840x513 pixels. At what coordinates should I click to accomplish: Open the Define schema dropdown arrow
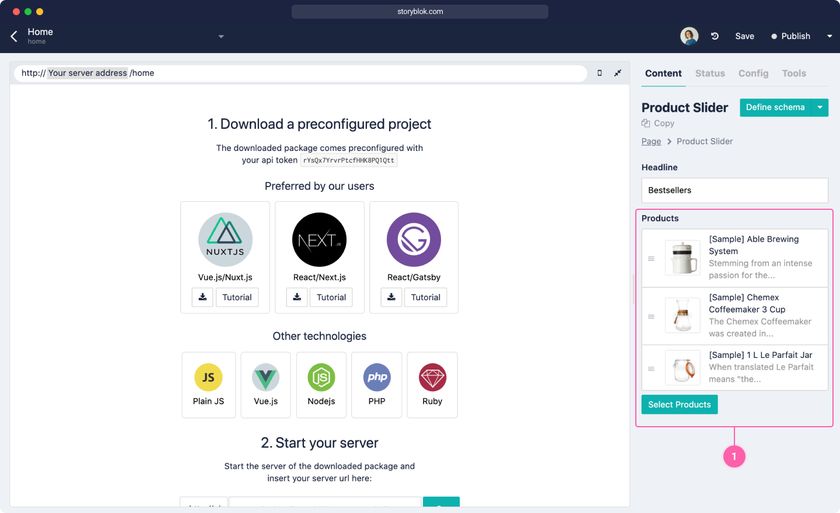tap(820, 107)
